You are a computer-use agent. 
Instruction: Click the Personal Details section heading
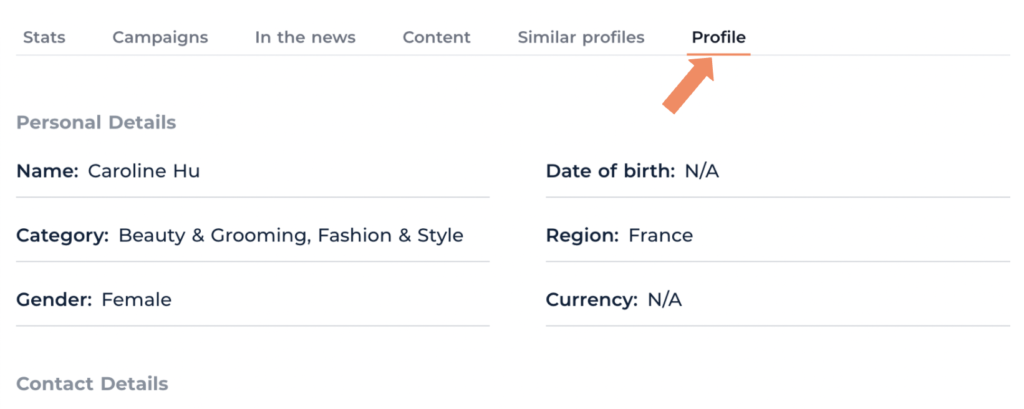point(96,123)
